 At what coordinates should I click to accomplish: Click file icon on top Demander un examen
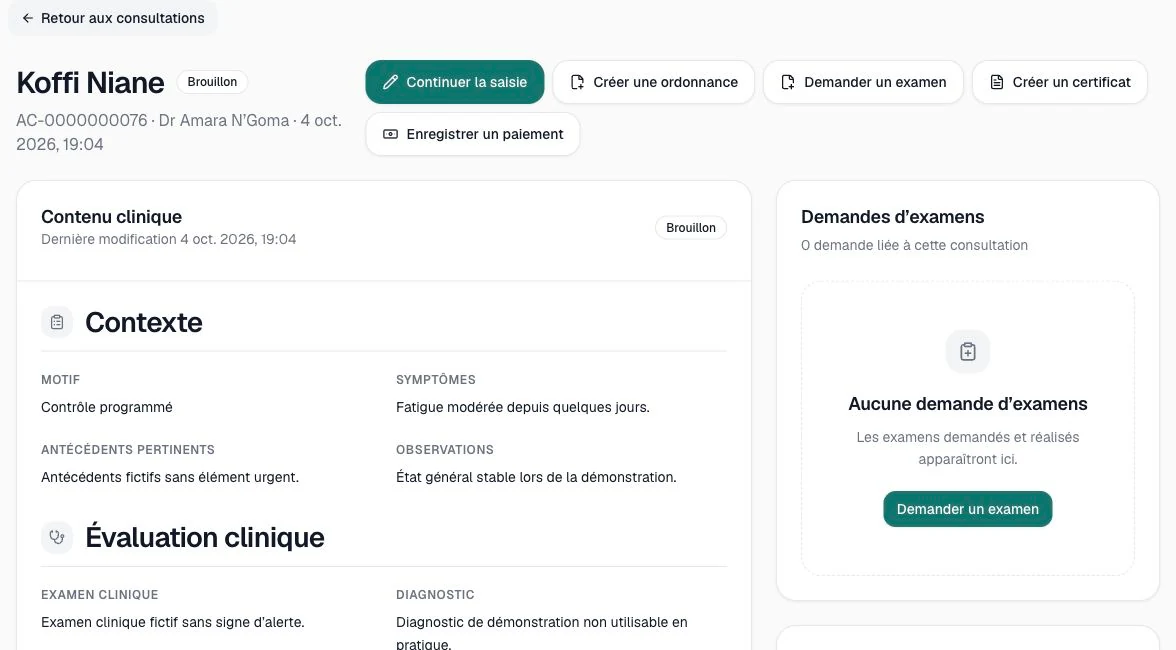[788, 82]
